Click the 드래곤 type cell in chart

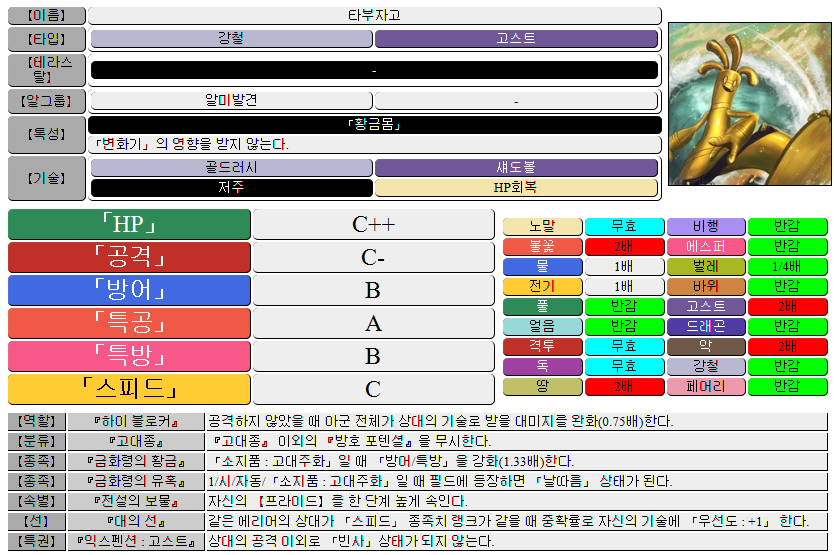point(706,327)
